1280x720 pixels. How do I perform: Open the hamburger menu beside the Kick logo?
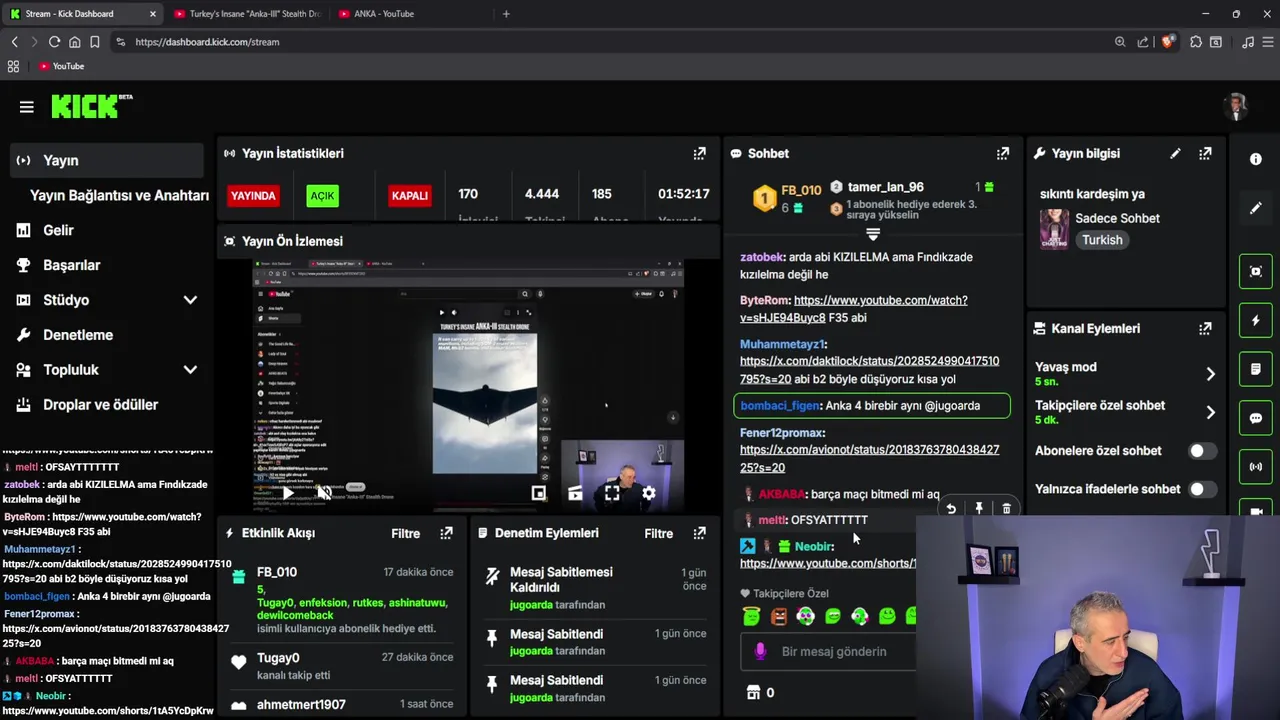pyautogui.click(x=27, y=107)
